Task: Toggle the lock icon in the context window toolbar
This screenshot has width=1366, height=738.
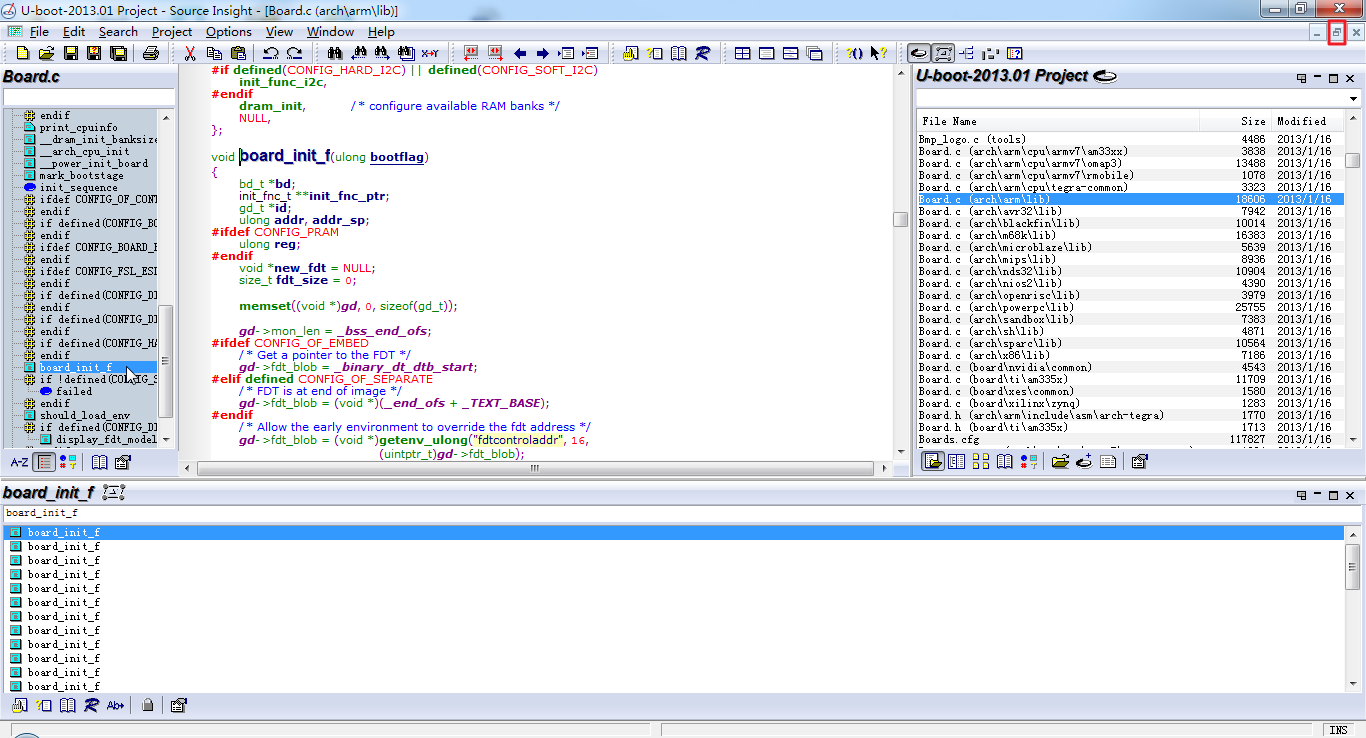Action: coord(148,705)
